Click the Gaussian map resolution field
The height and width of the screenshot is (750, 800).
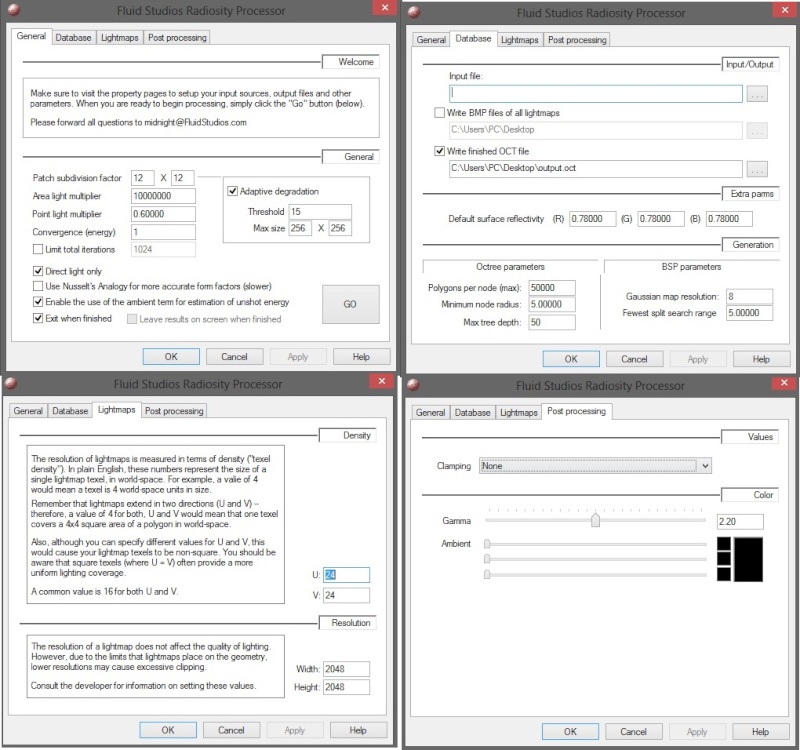point(749,296)
